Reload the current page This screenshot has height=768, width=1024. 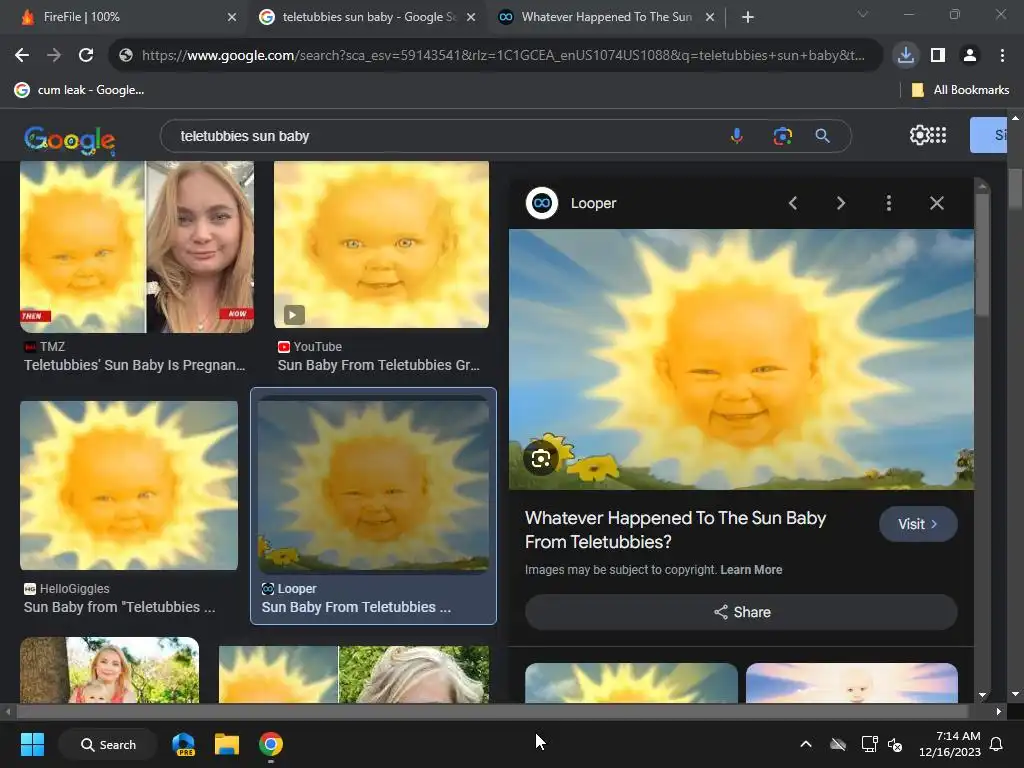(86, 56)
